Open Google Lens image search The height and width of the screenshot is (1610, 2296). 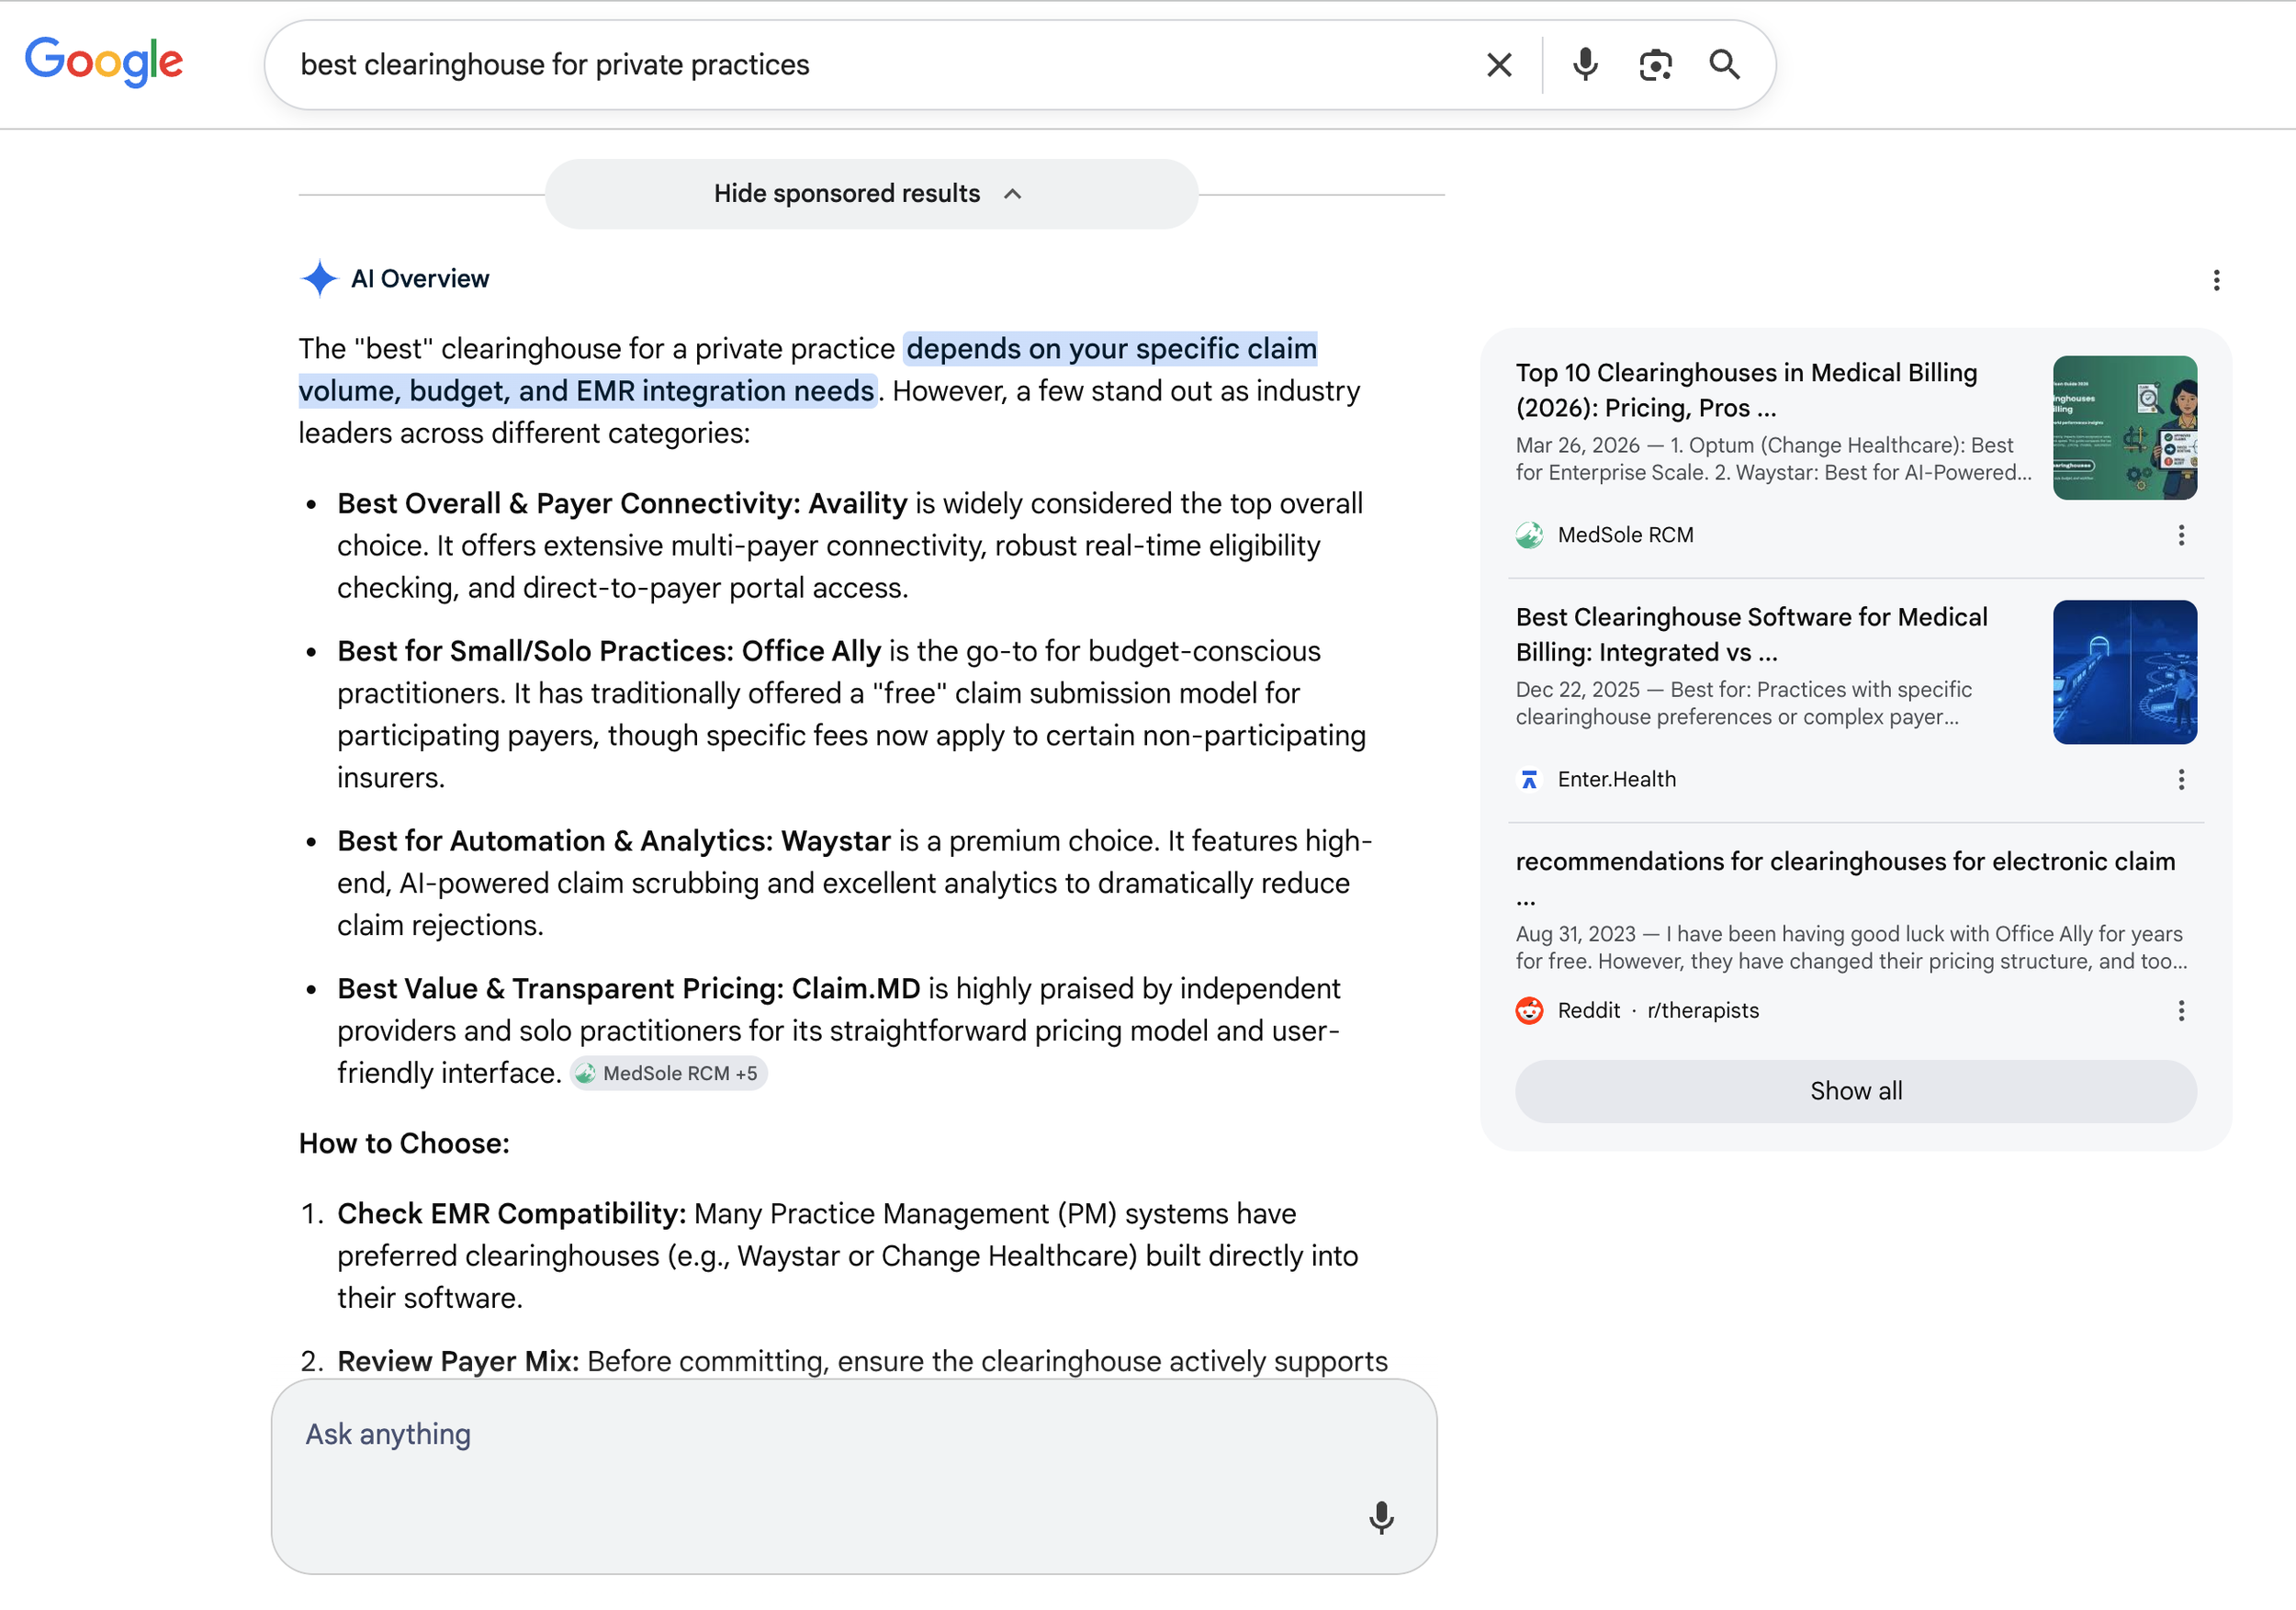[x=1655, y=65]
